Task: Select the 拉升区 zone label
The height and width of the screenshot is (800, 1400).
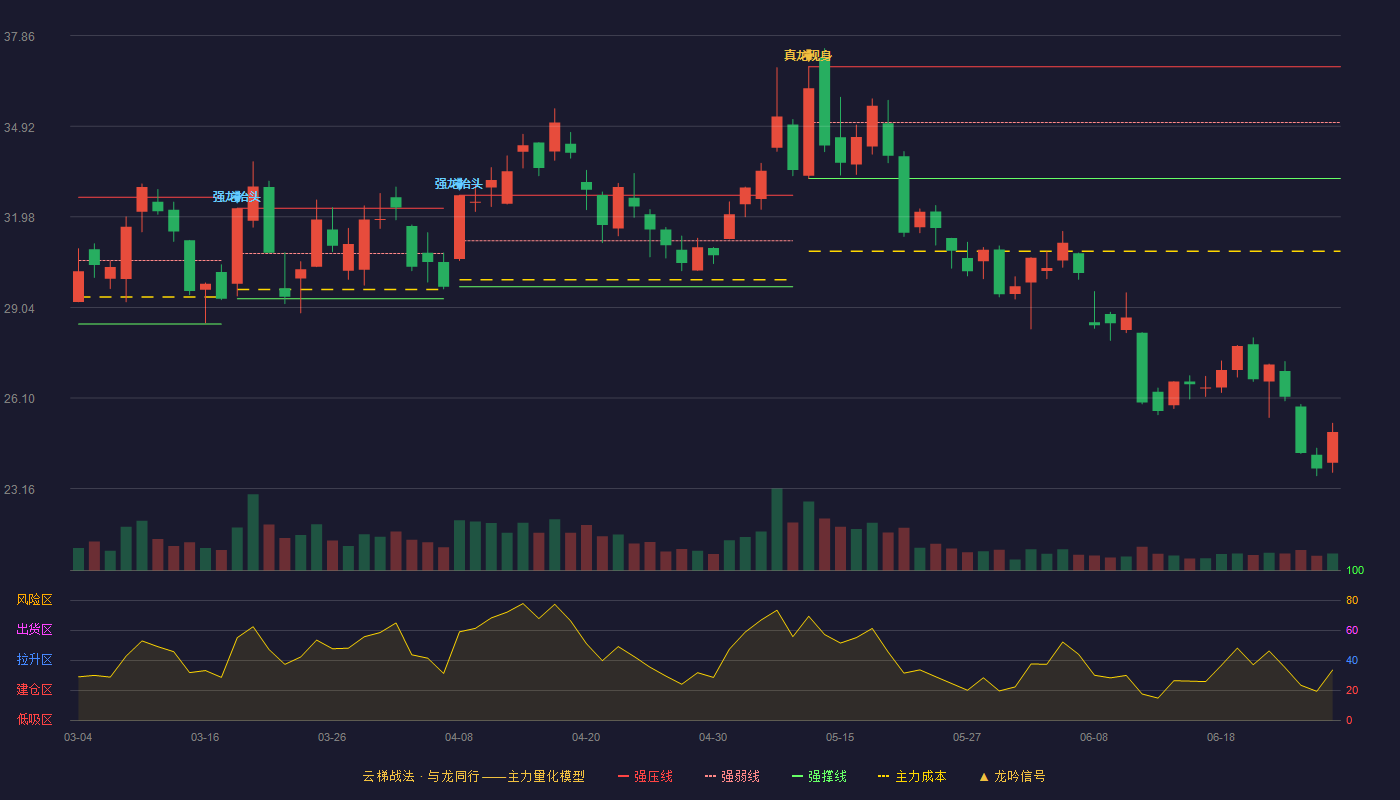Action: 35,660
